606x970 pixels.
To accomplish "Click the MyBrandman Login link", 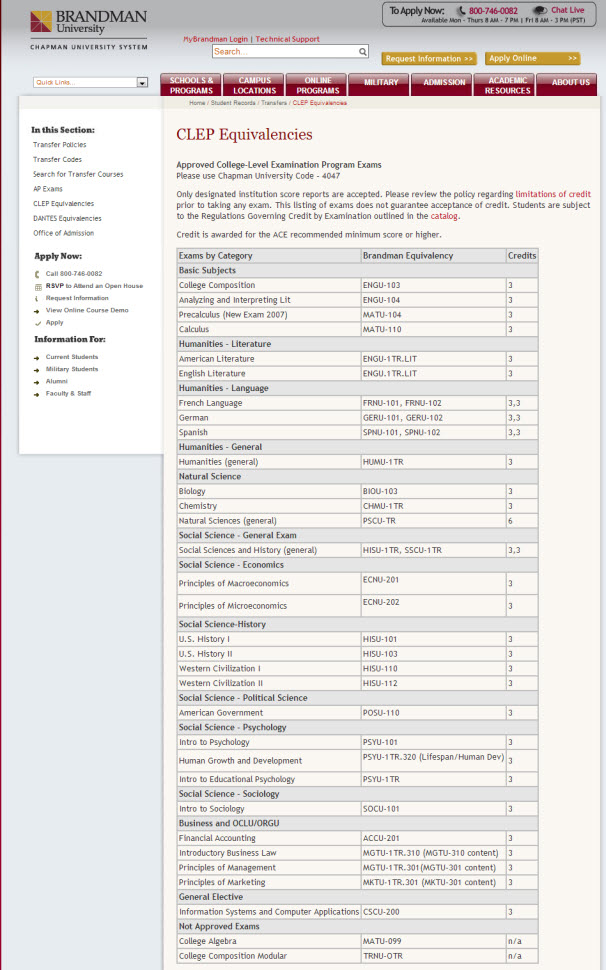I will click(215, 39).
